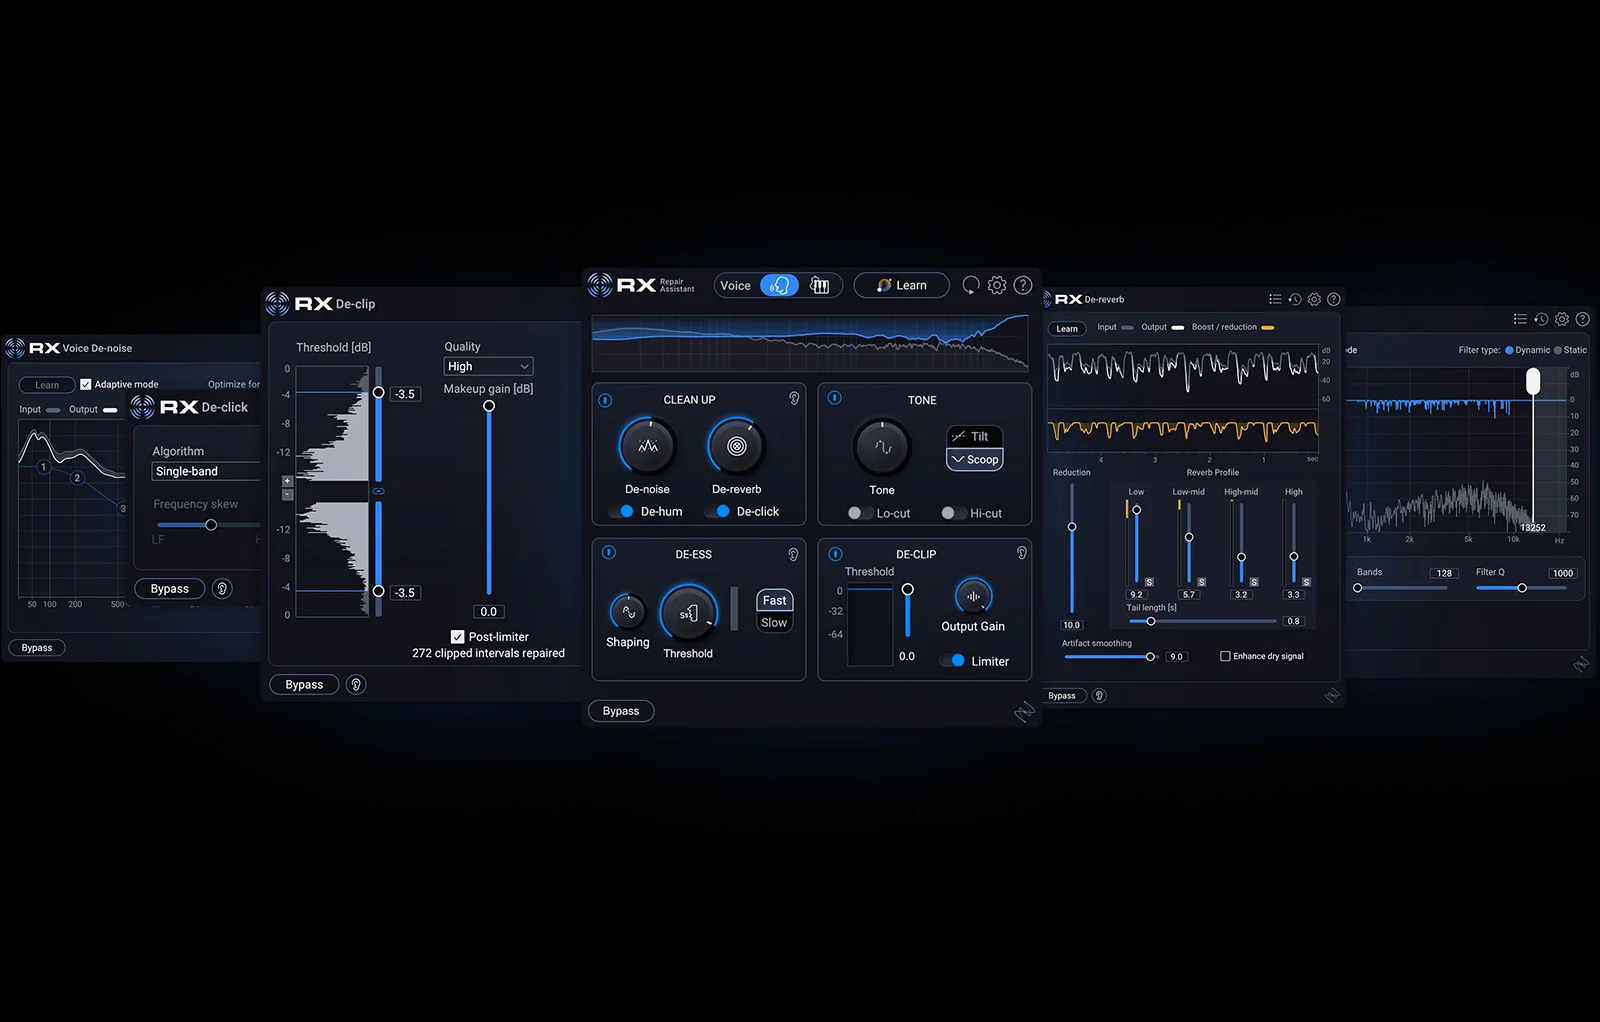Click the DE-ESS listen ear icon
1600x1022 pixels.
tap(793, 554)
